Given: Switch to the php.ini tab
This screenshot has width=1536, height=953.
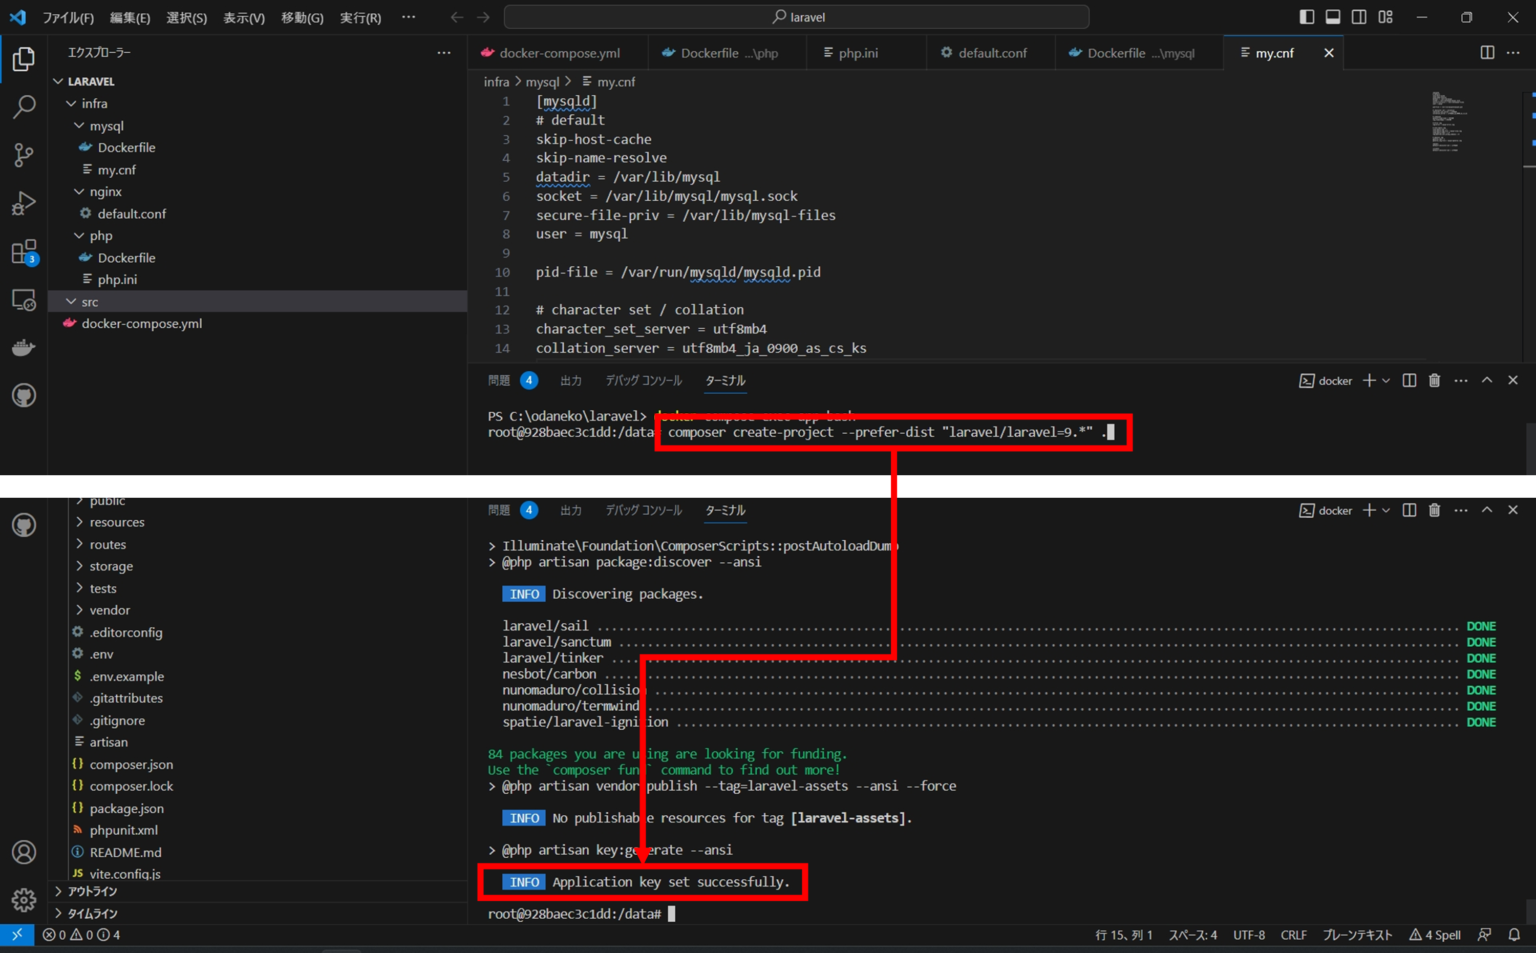Looking at the screenshot, I should click(x=858, y=52).
